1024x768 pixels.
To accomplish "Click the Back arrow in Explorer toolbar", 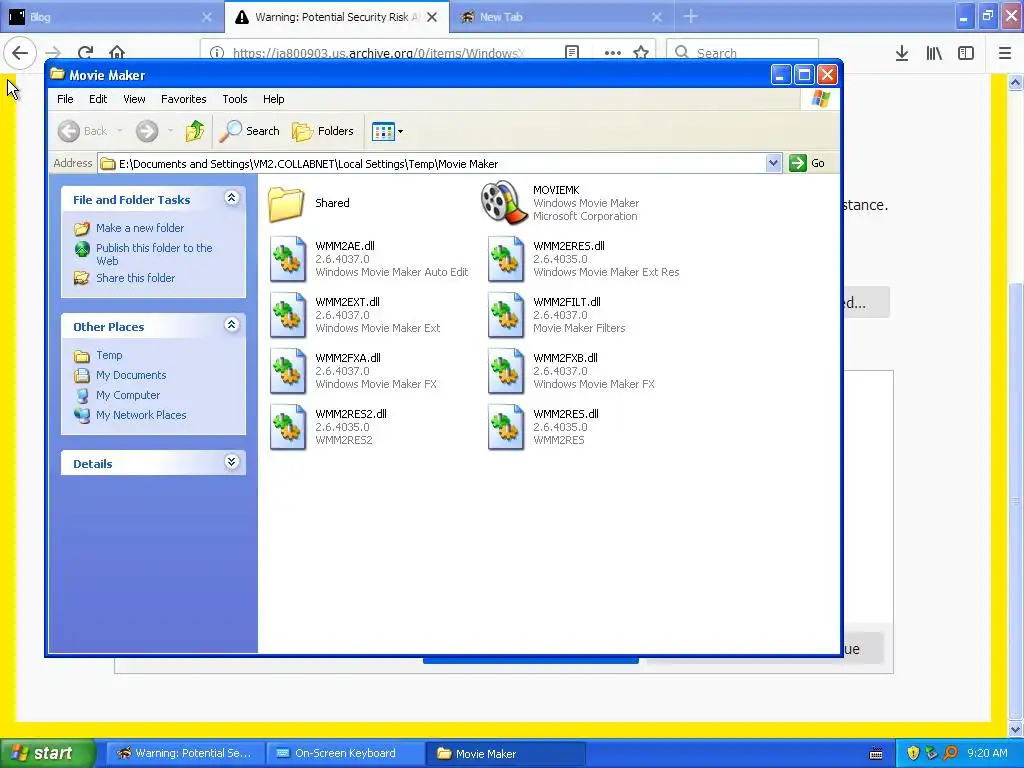I will 69,131.
